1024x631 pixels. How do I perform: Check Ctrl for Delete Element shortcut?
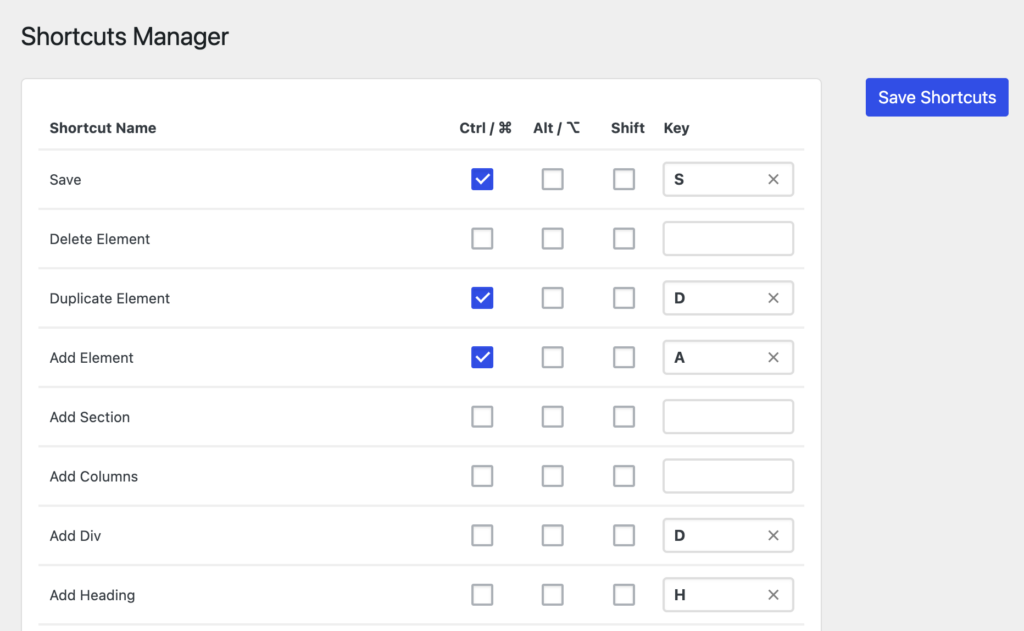482,239
